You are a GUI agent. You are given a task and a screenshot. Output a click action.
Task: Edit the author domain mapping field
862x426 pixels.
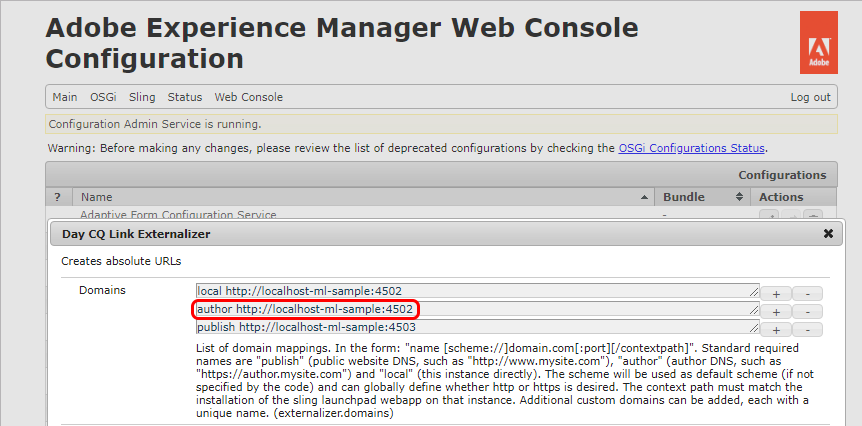pos(477,309)
